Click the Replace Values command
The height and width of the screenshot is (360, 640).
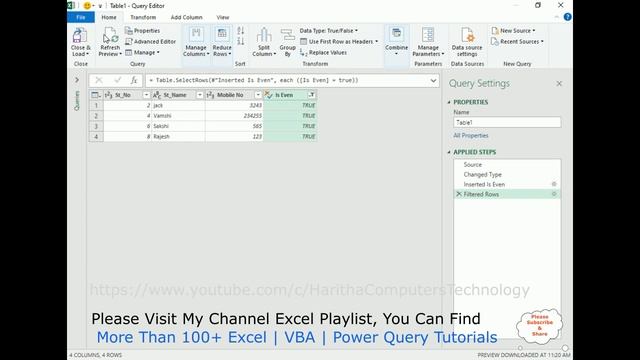click(x=323, y=53)
